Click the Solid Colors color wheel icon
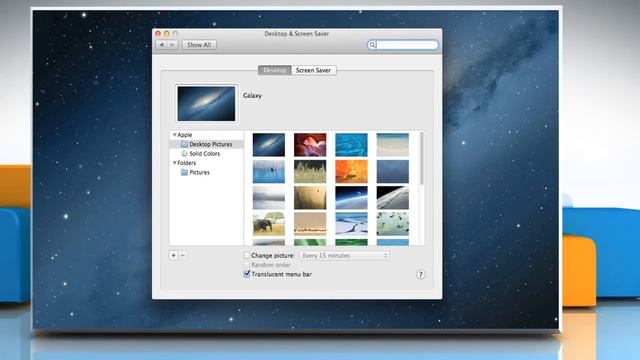Image resolution: width=640 pixels, height=360 pixels. (184, 153)
